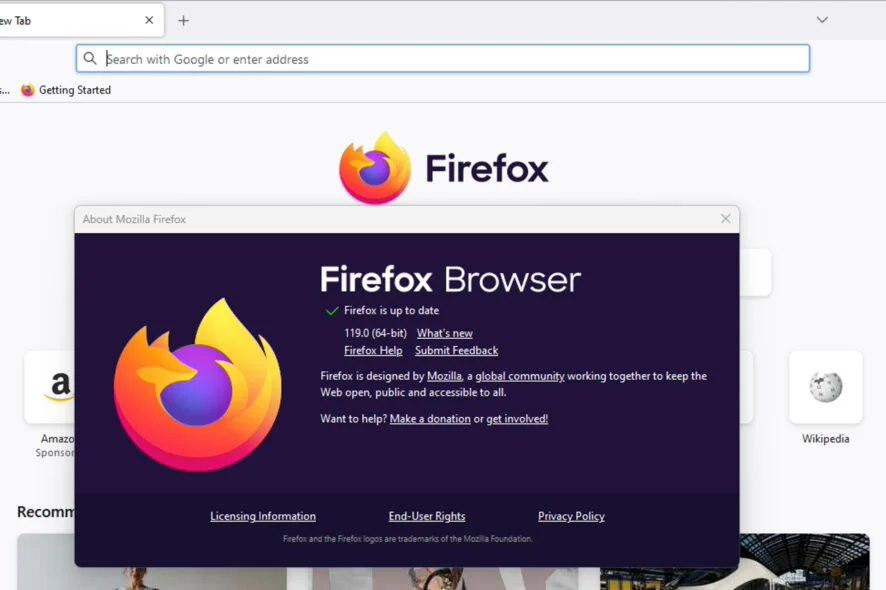Open the Firefox Help link
The height and width of the screenshot is (590, 886).
pyautogui.click(x=373, y=350)
